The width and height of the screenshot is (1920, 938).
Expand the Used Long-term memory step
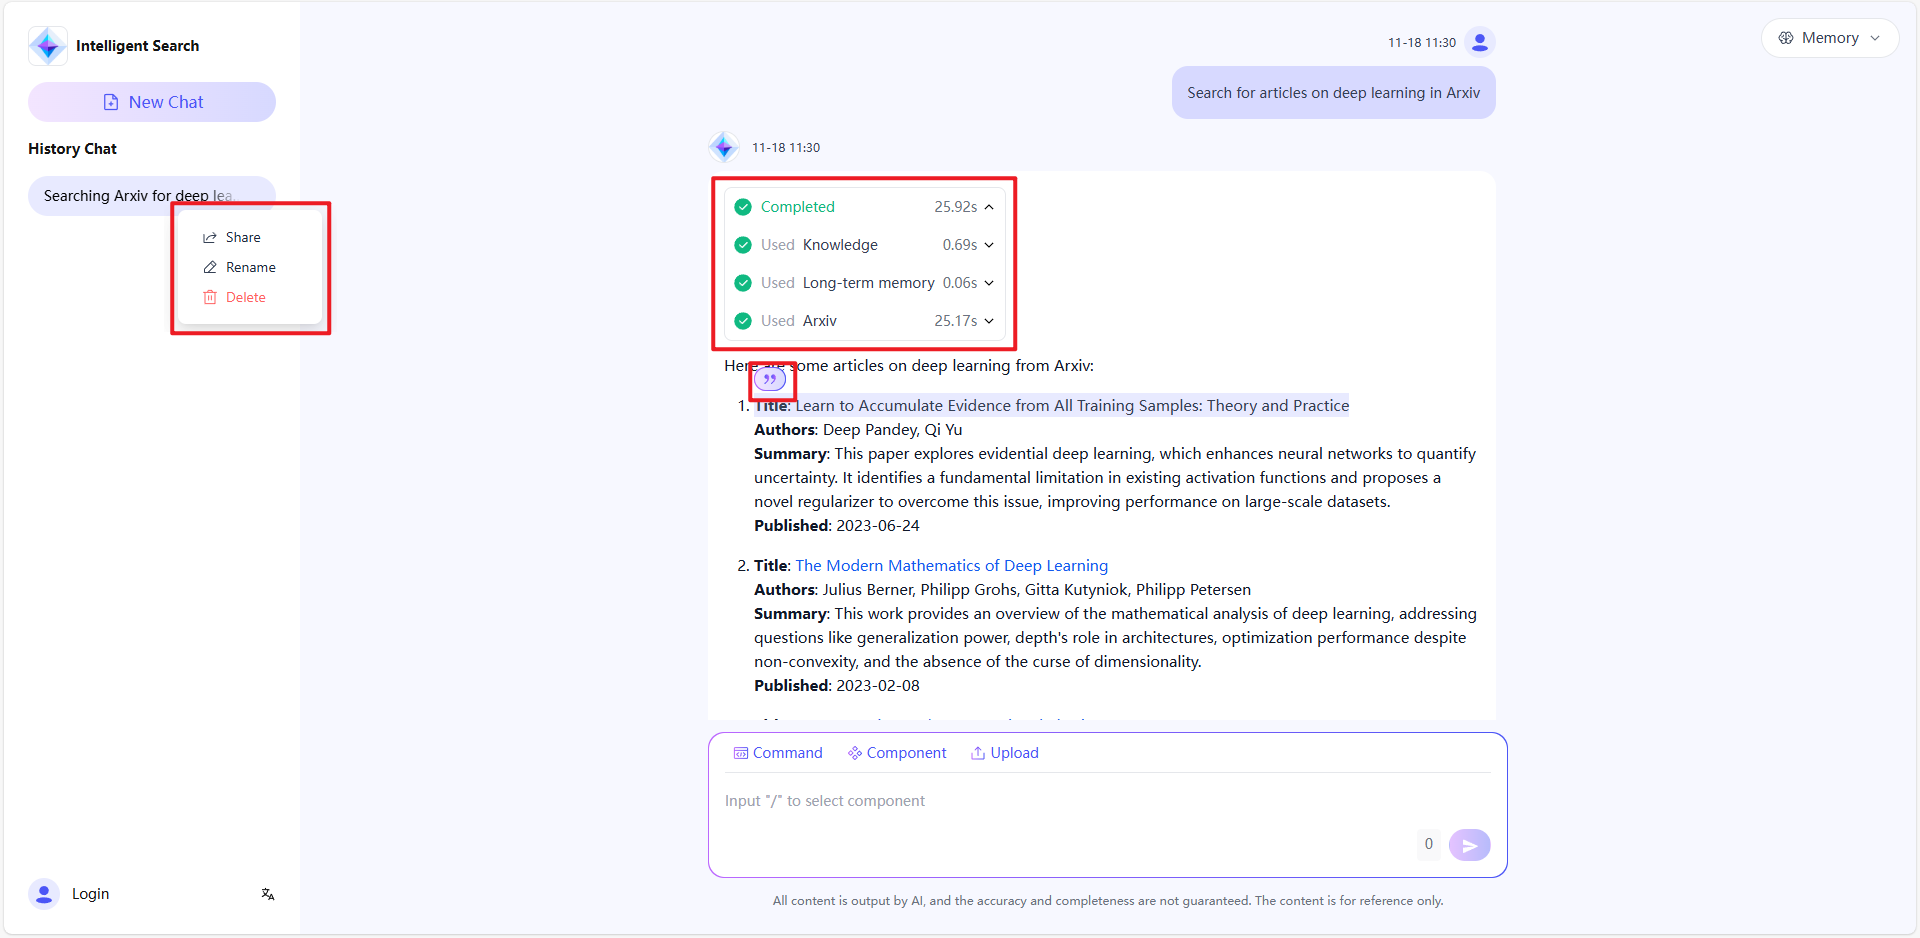(988, 283)
